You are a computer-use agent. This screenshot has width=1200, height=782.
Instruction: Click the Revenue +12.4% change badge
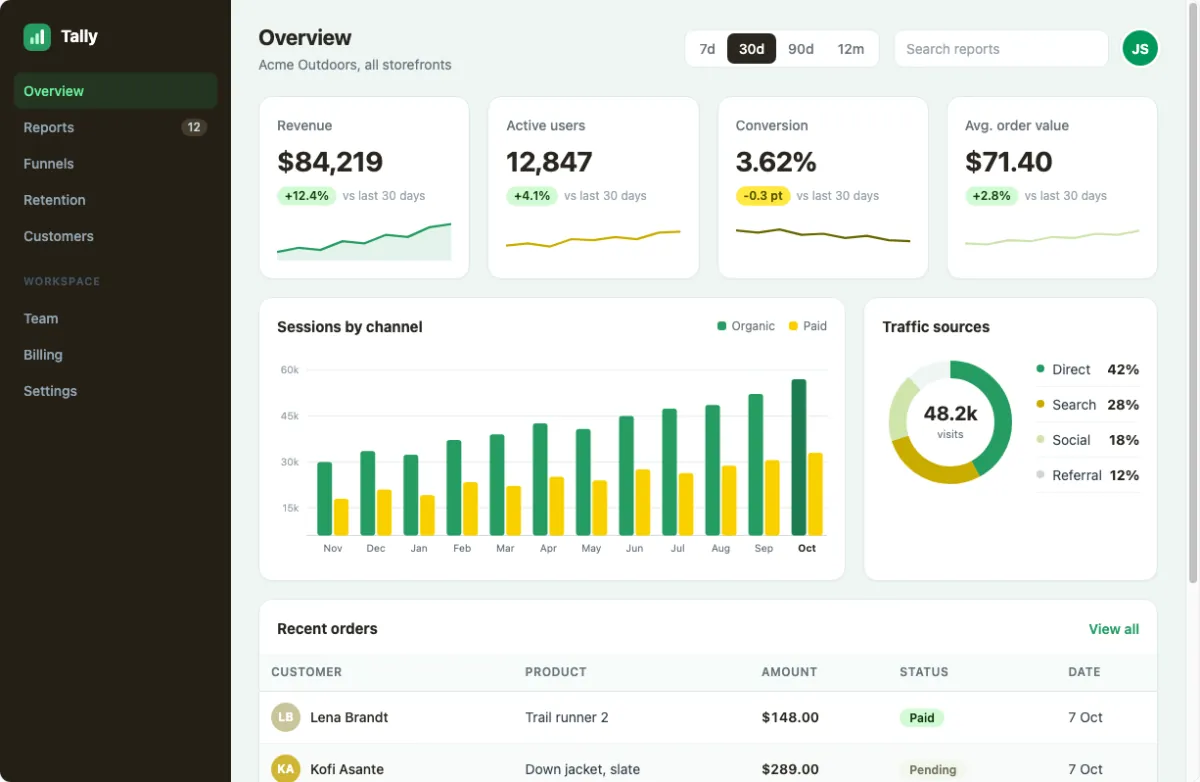coord(306,196)
